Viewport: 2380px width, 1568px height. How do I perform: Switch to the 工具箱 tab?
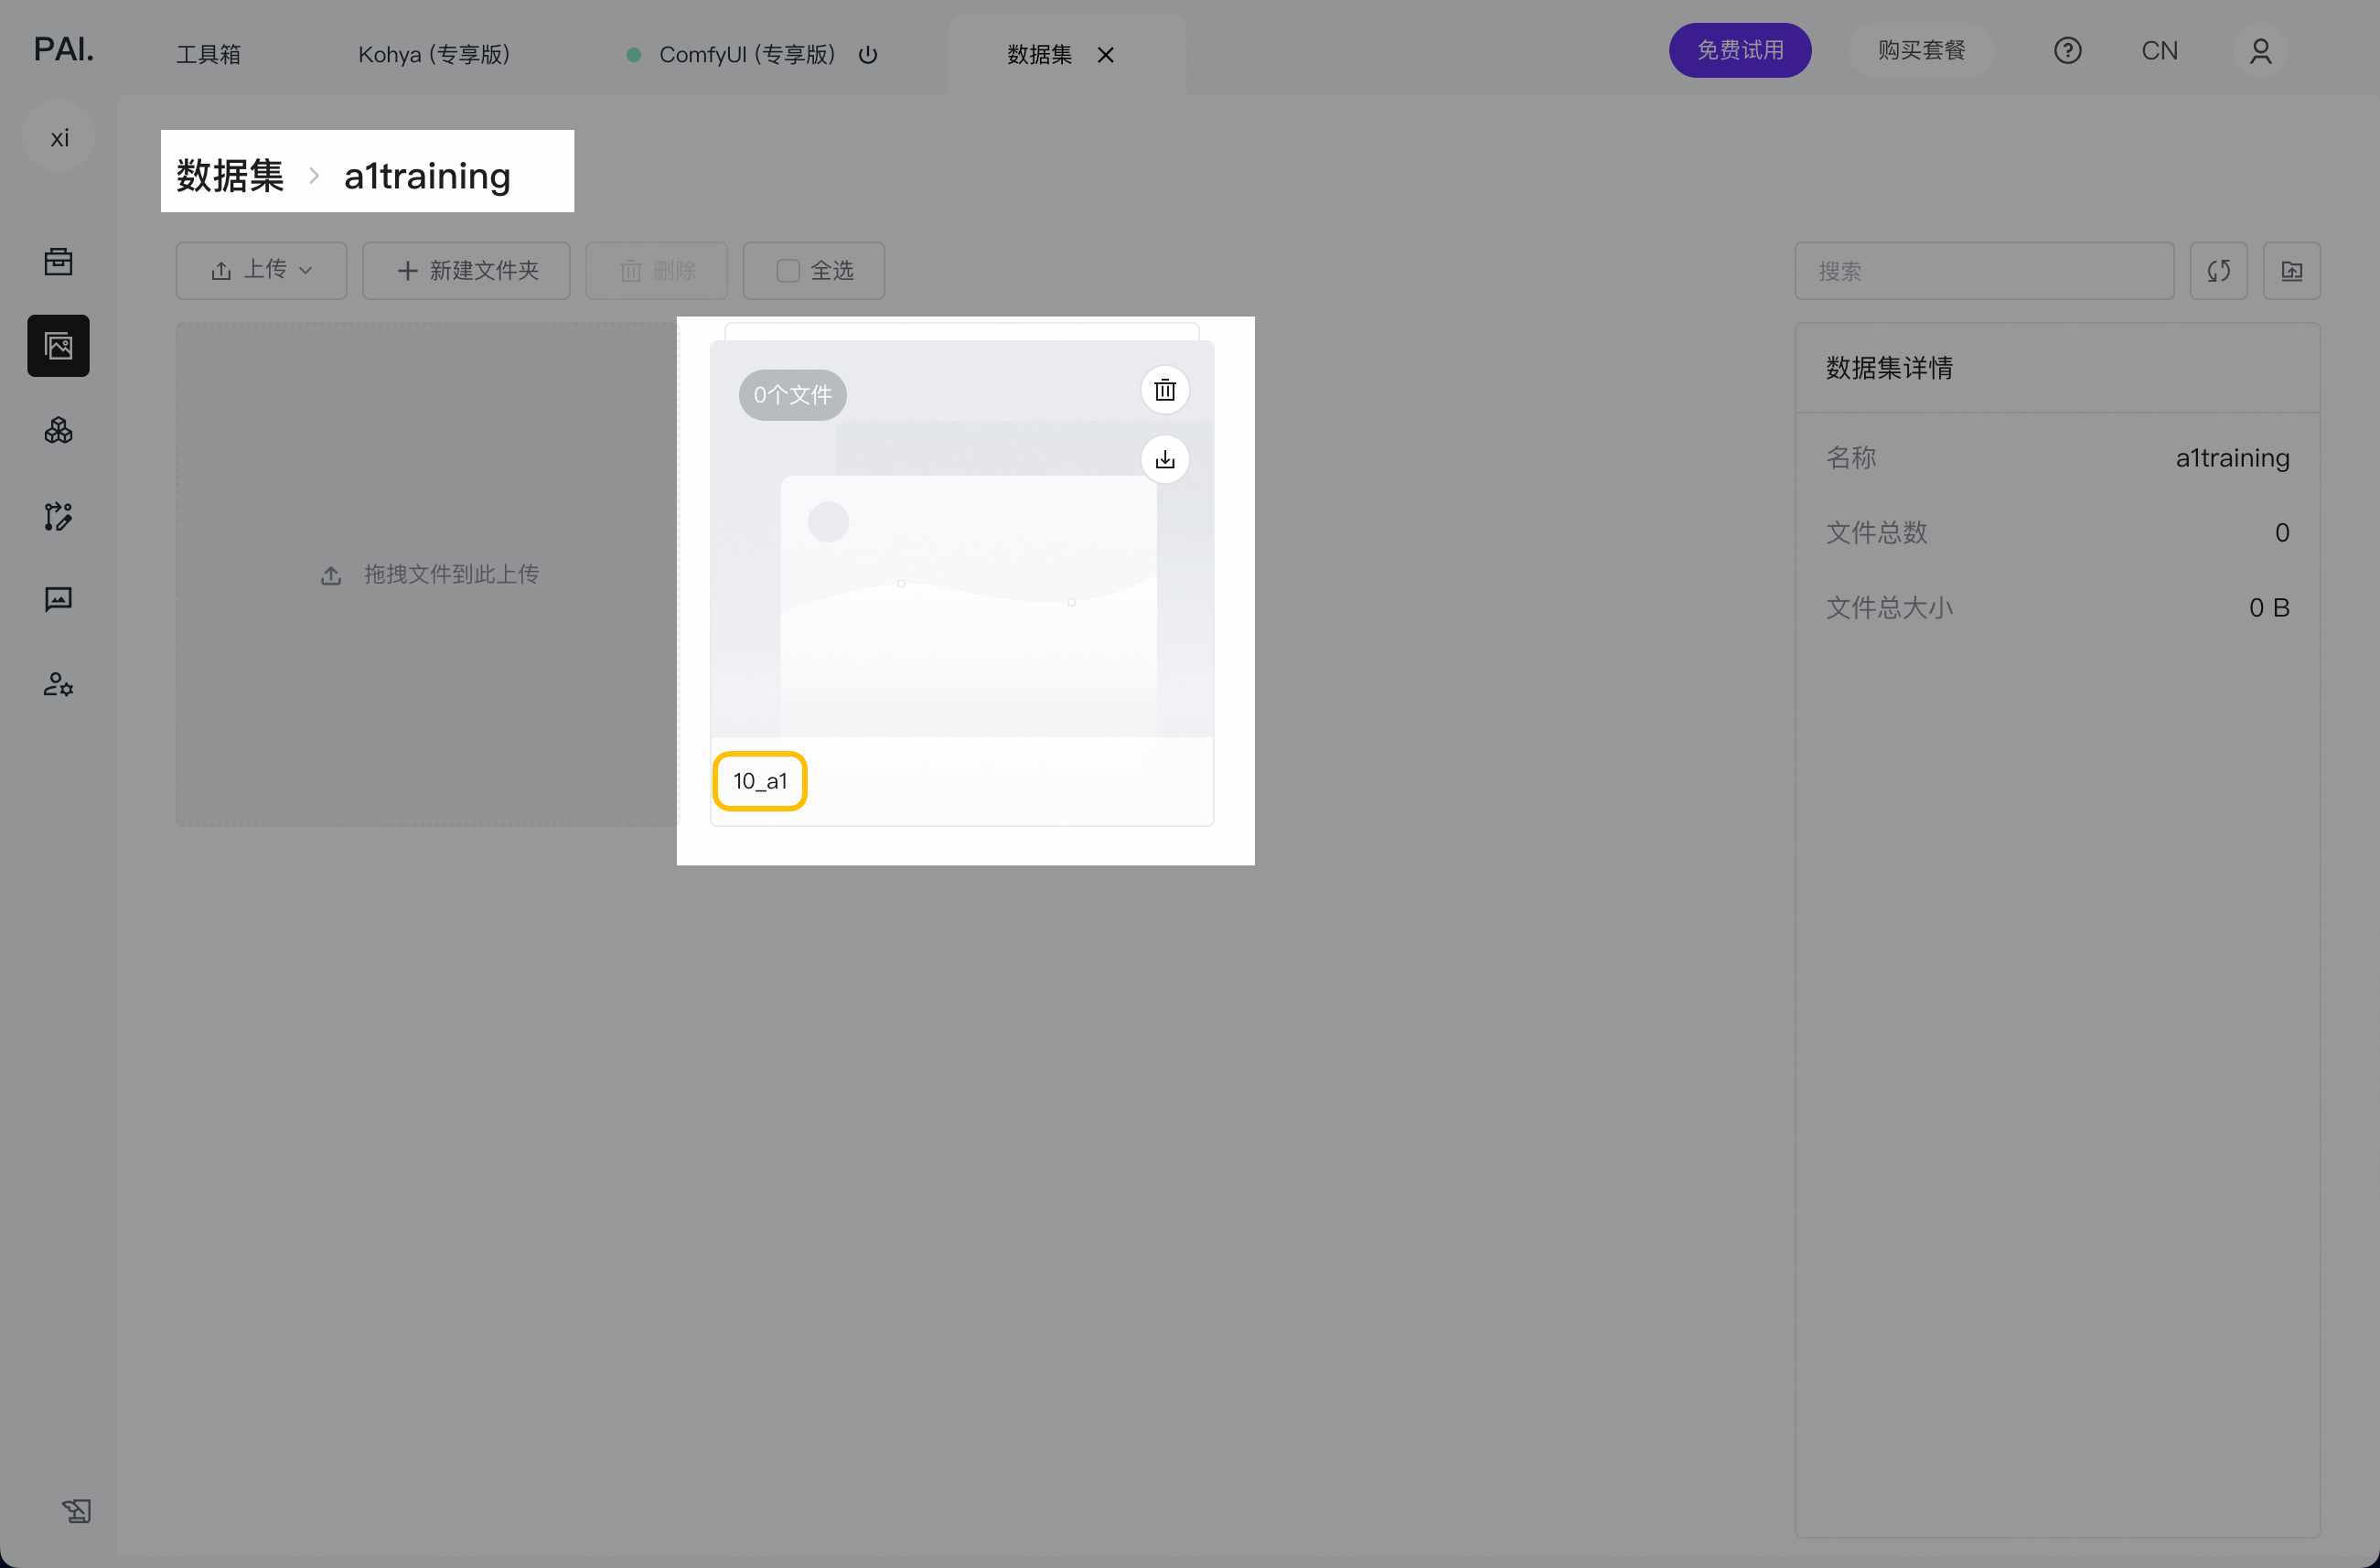tap(208, 55)
